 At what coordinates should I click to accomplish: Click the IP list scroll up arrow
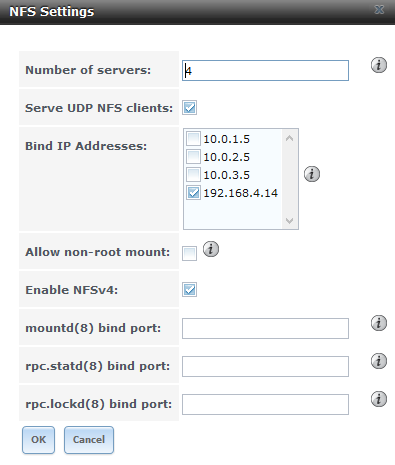point(289,138)
